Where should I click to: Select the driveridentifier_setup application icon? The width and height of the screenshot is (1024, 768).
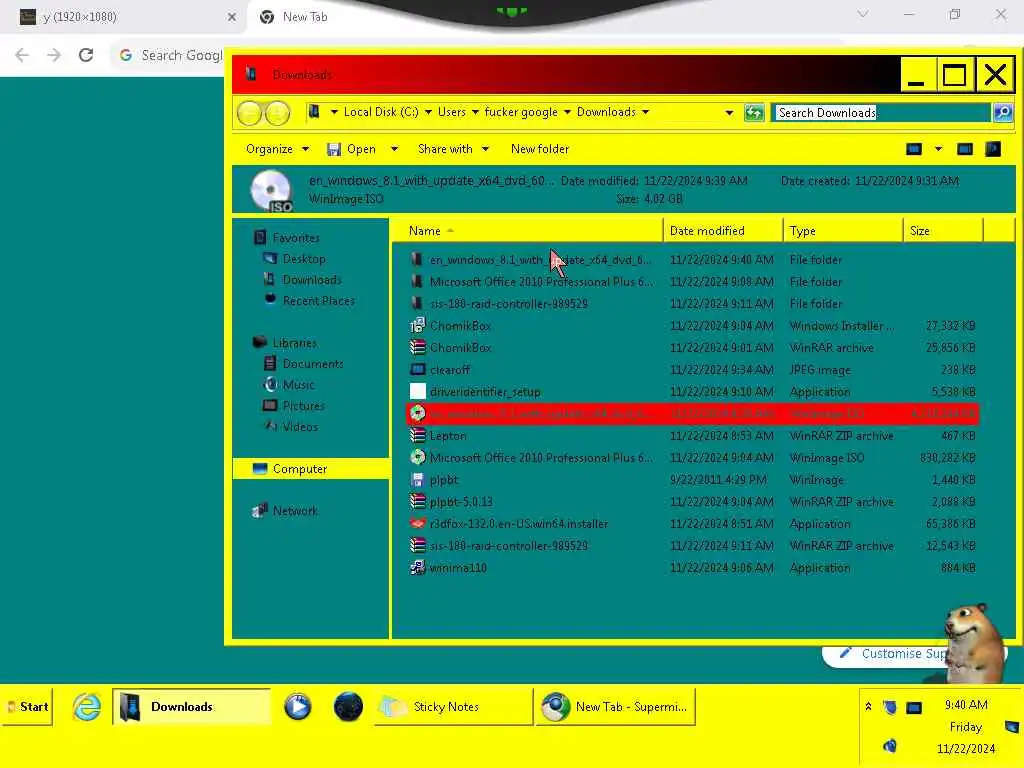(417, 391)
